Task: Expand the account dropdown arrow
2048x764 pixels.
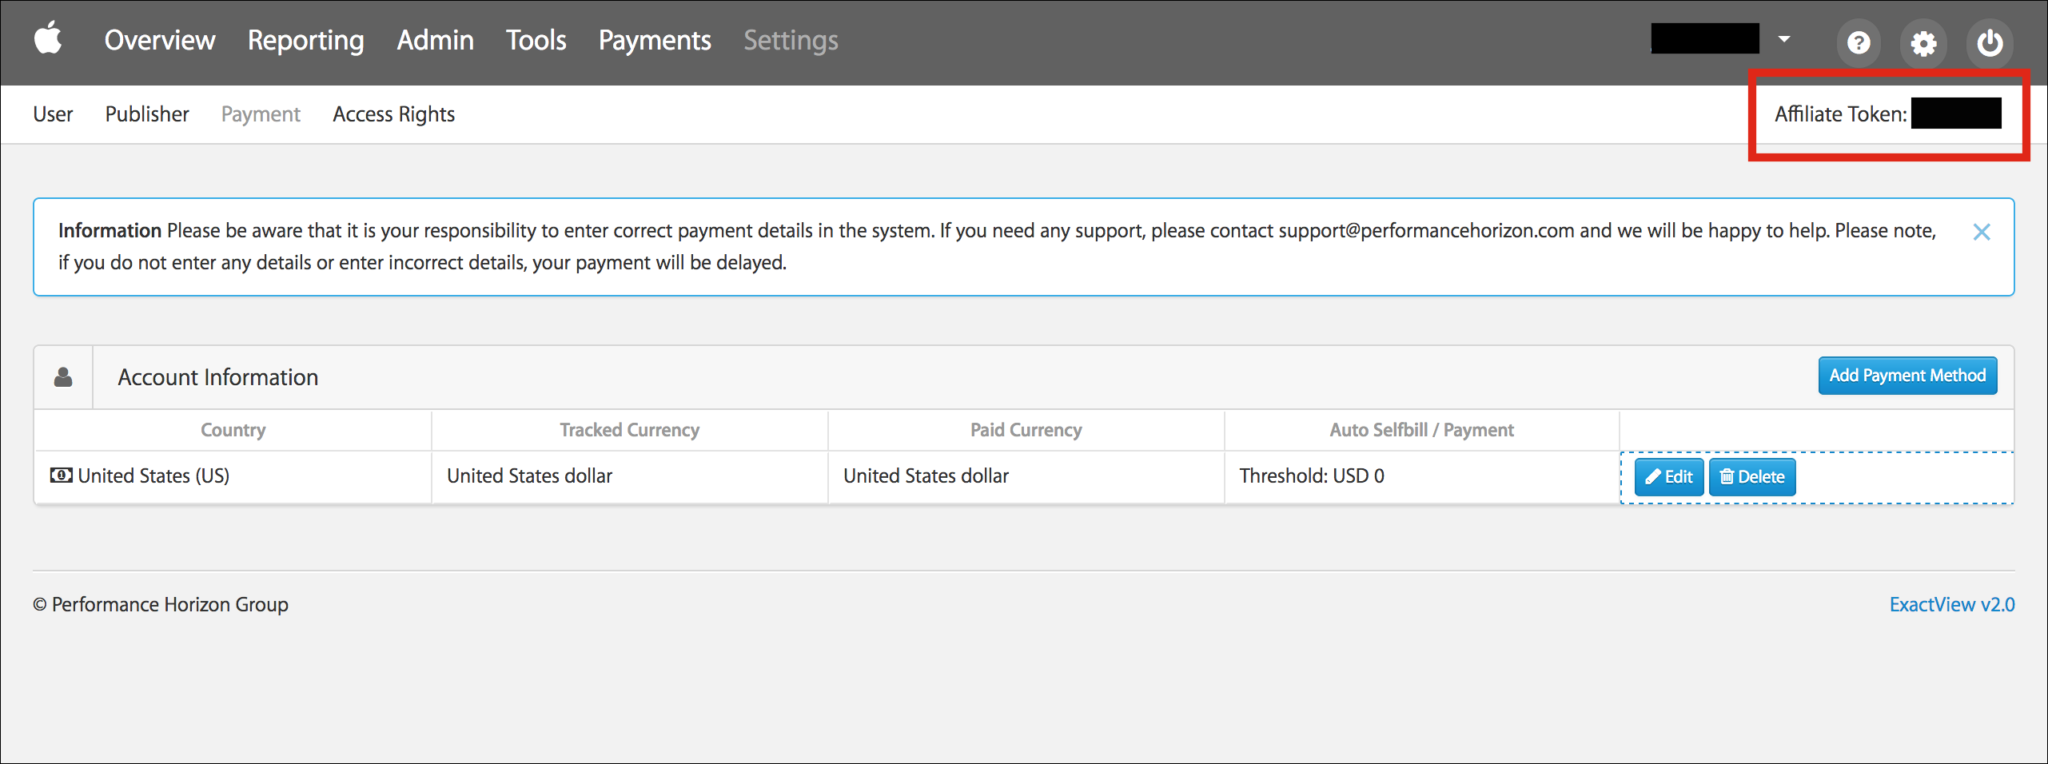Action: tap(1784, 40)
